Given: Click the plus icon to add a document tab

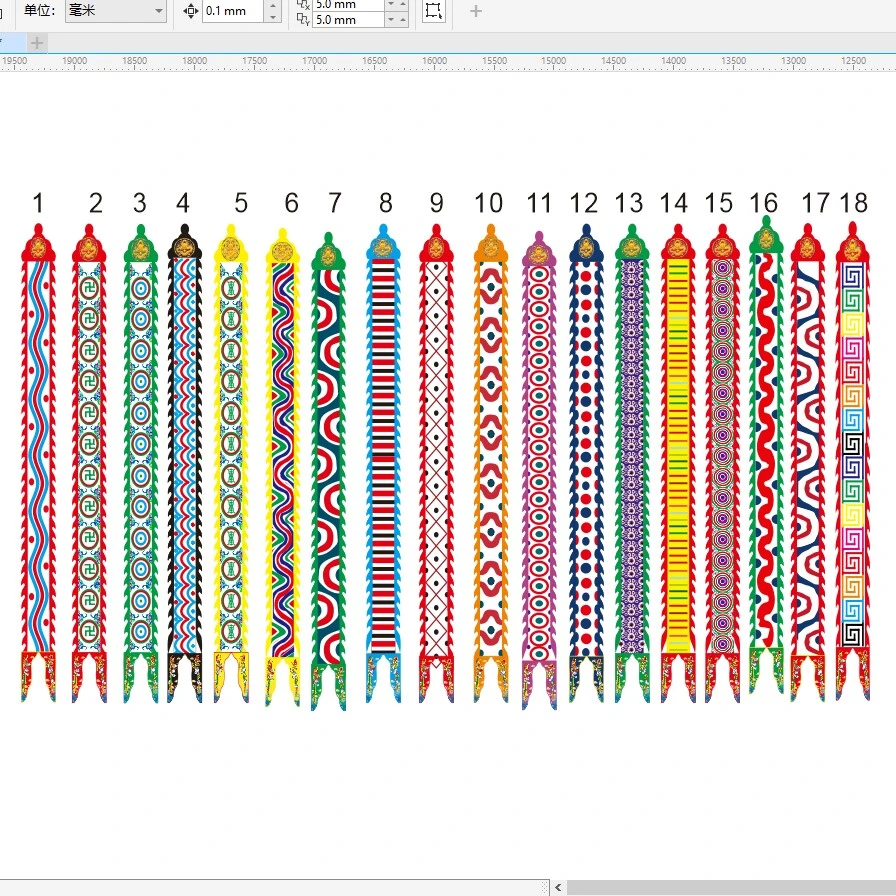Looking at the screenshot, I should click(37, 42).
